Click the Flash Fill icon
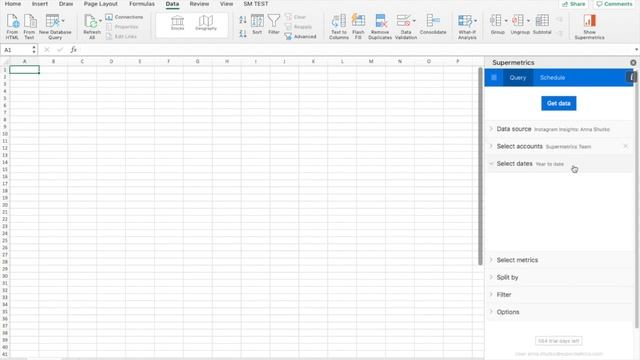Viewport: 640px width, 360px height. click(358, 26)
